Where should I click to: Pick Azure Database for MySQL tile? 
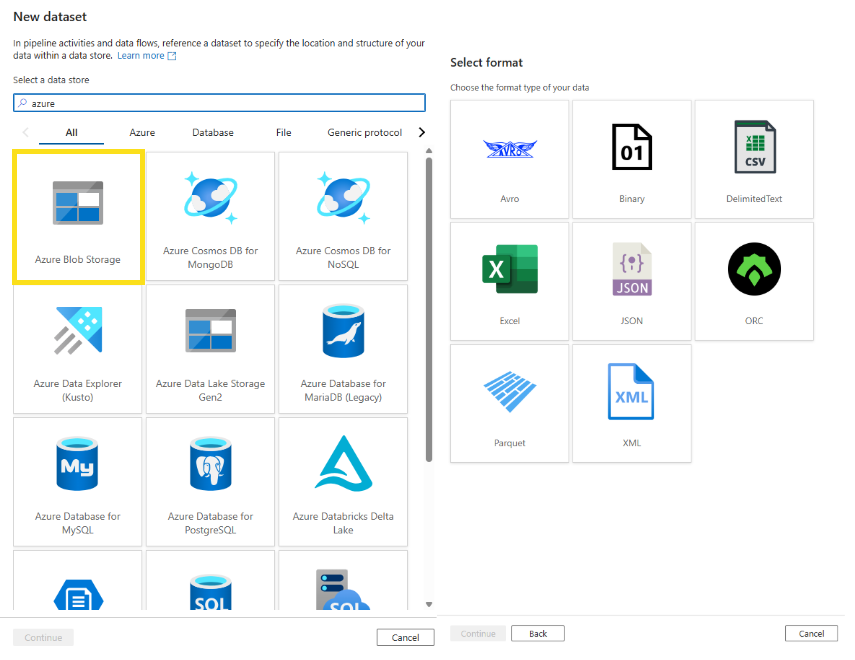pos(77,482)
